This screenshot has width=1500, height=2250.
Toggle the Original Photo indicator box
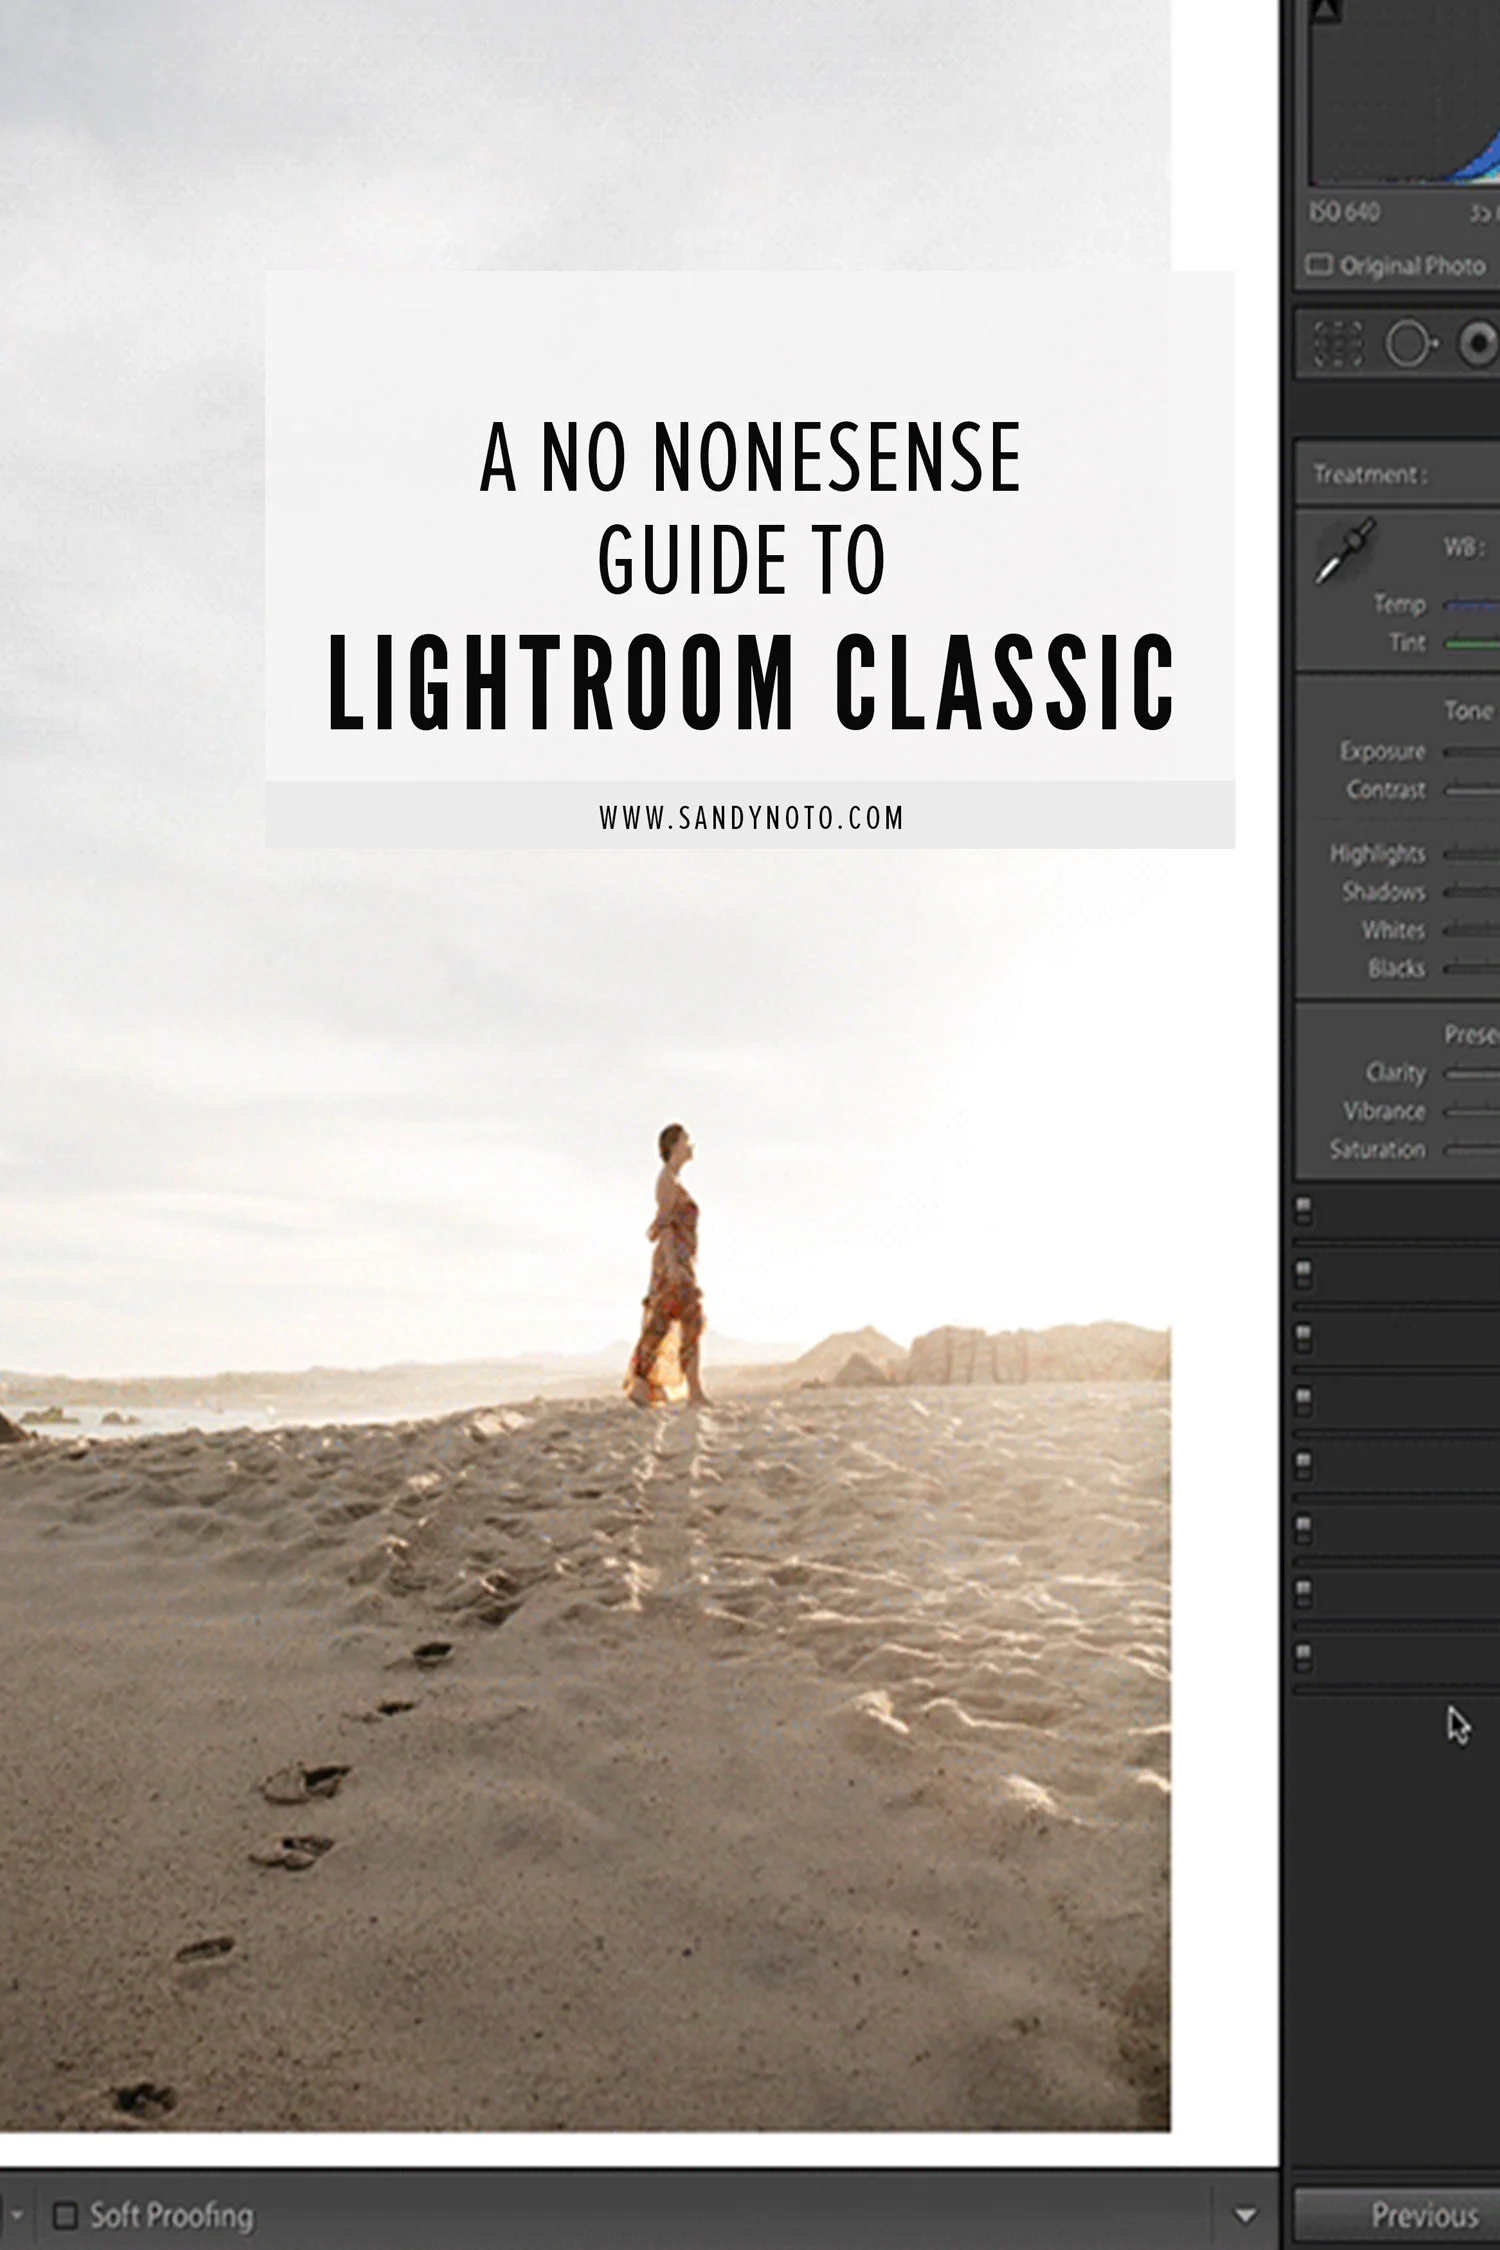coord(1320,265)
